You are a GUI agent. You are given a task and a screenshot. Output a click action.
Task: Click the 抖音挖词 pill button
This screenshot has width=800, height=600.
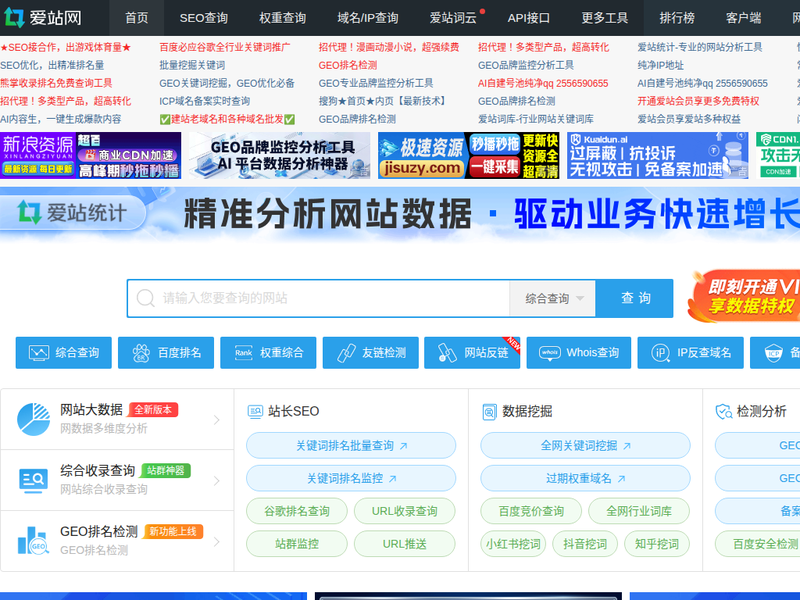pos(585,544)
